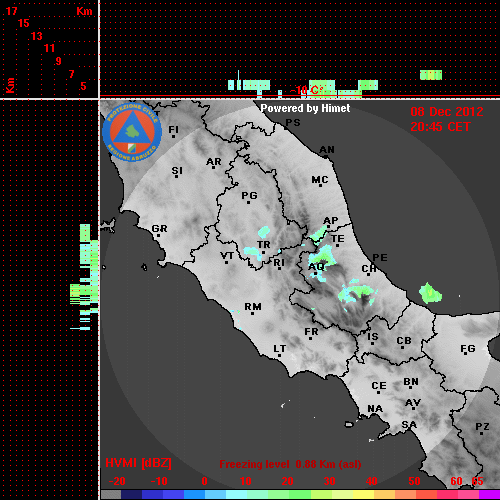500x500 pixels.
Task: Click the FG city label
Action: click(467, 349)
